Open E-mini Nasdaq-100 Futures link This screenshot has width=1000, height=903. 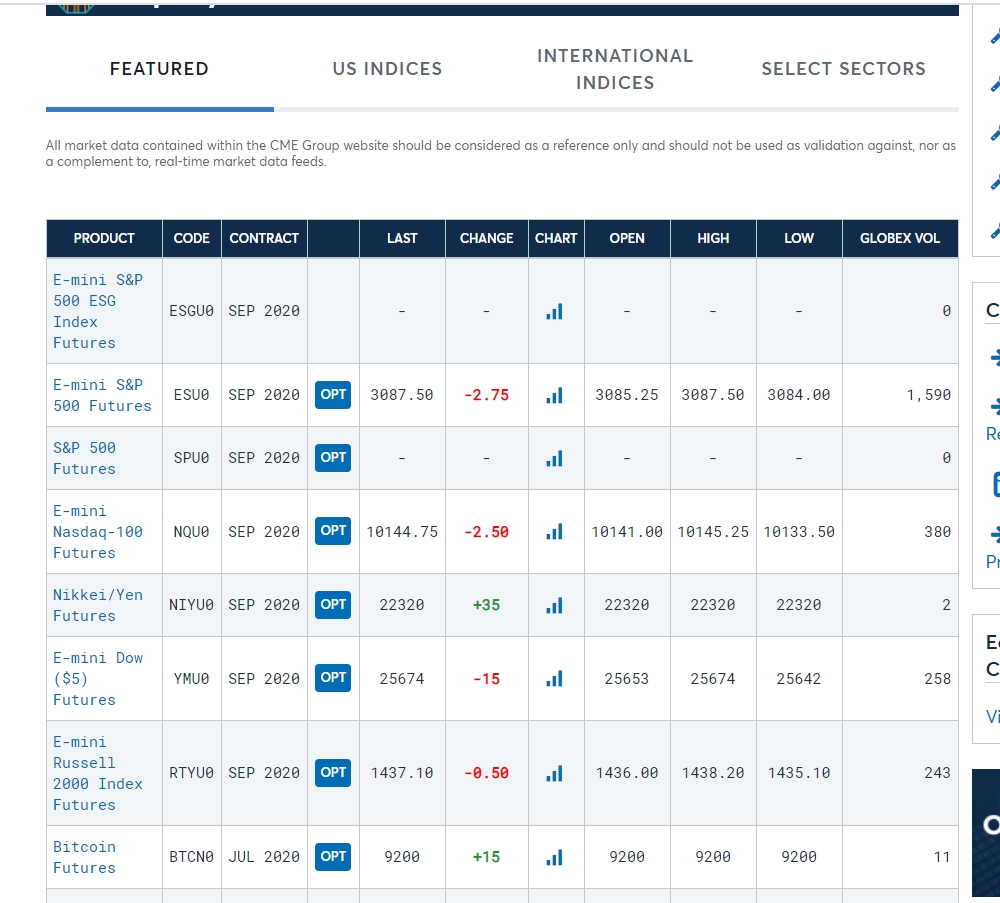98,532
